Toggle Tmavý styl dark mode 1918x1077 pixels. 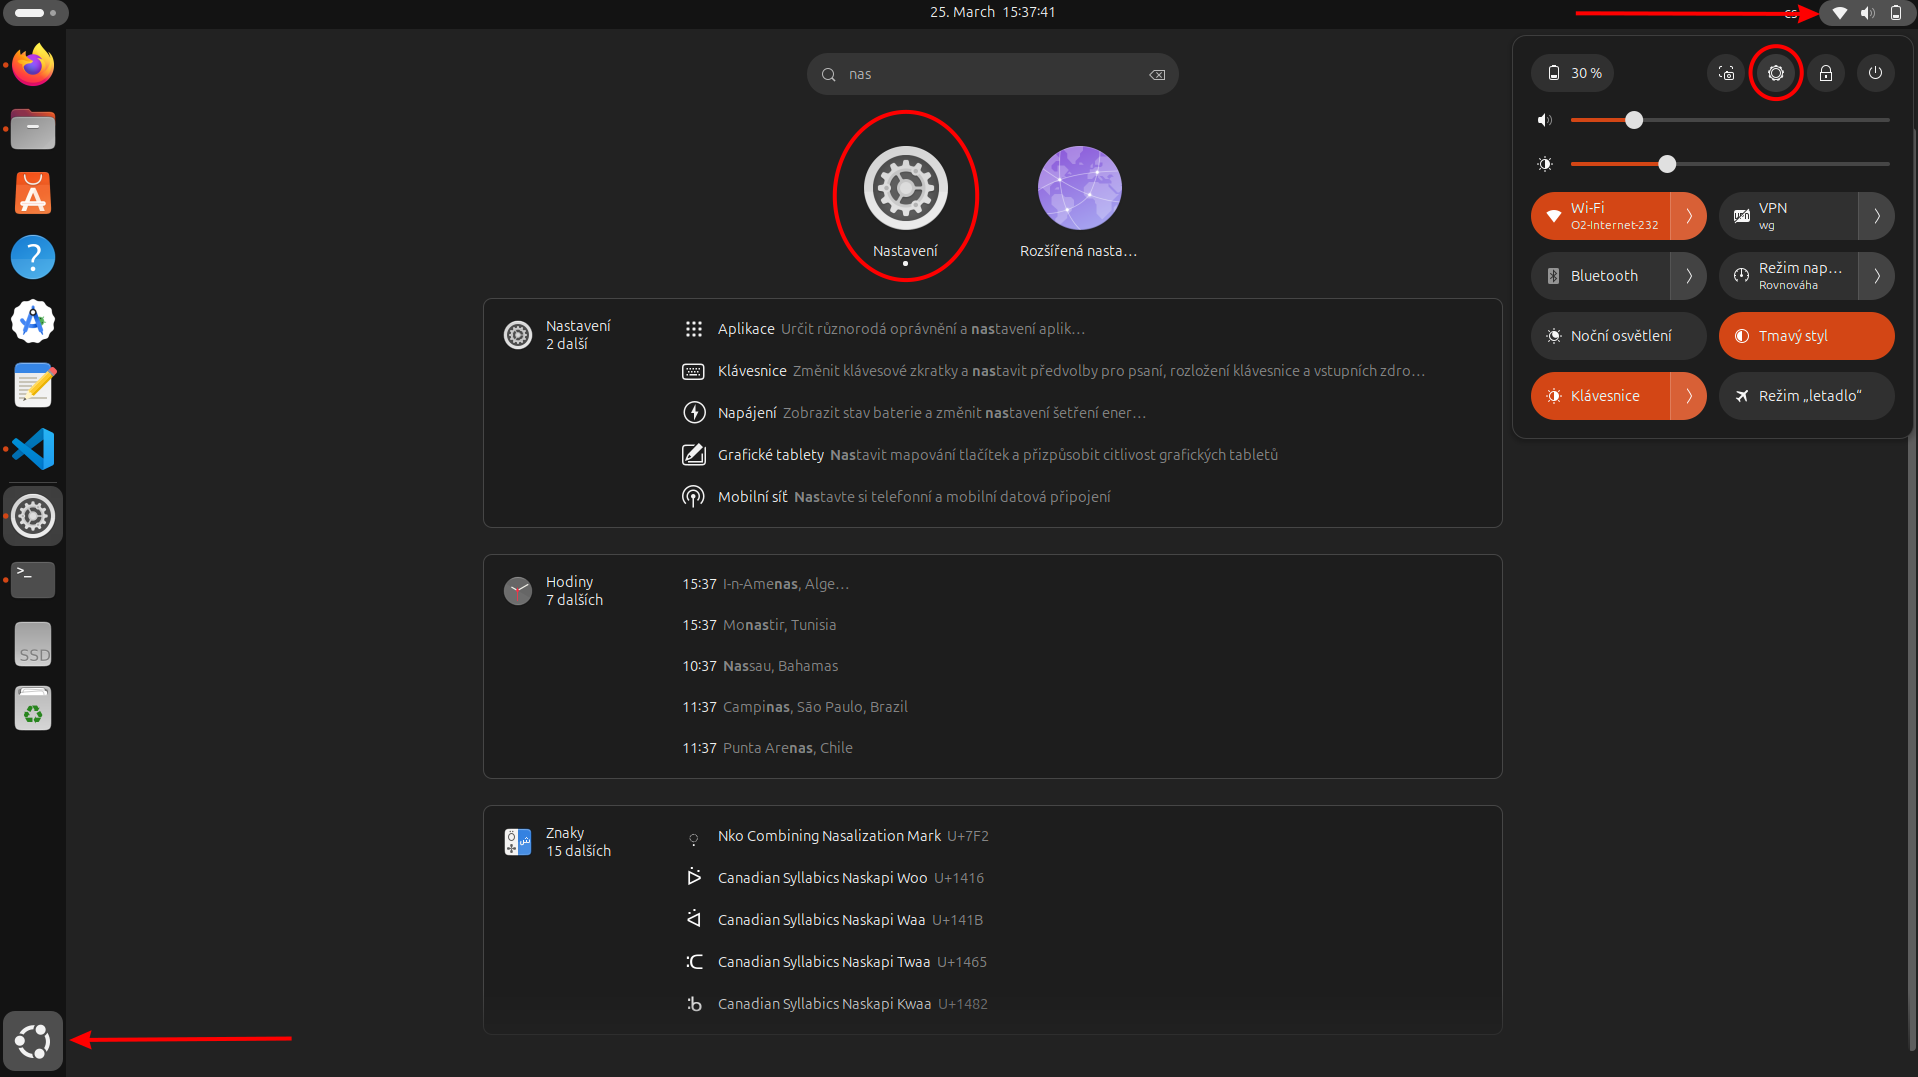[x=1806, y=336]
